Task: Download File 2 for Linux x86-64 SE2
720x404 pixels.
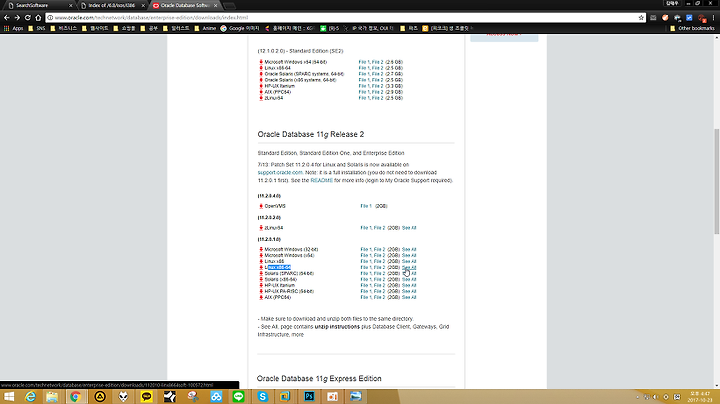Action: pos(377,68)
